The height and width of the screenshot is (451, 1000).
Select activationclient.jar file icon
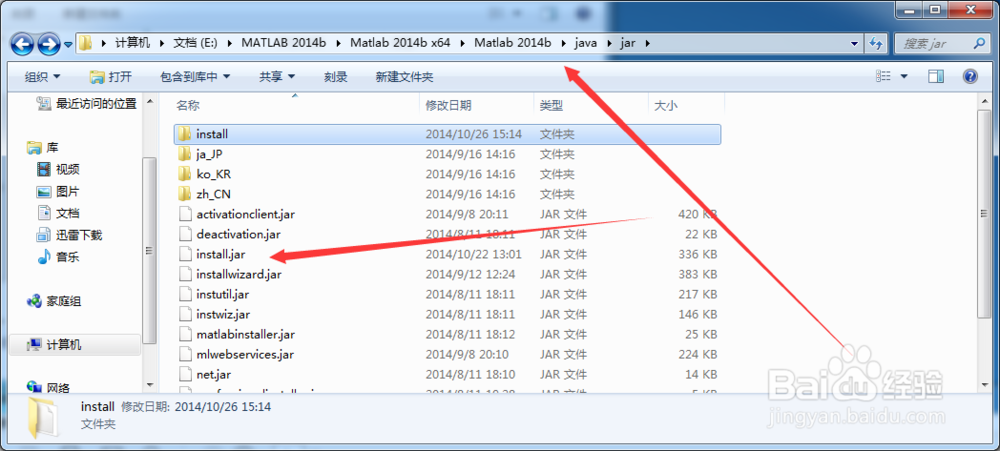click(185, 214)
